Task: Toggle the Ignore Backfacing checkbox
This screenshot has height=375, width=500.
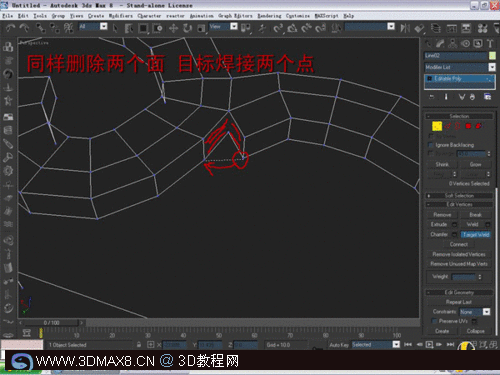Action: pos(431,145)
